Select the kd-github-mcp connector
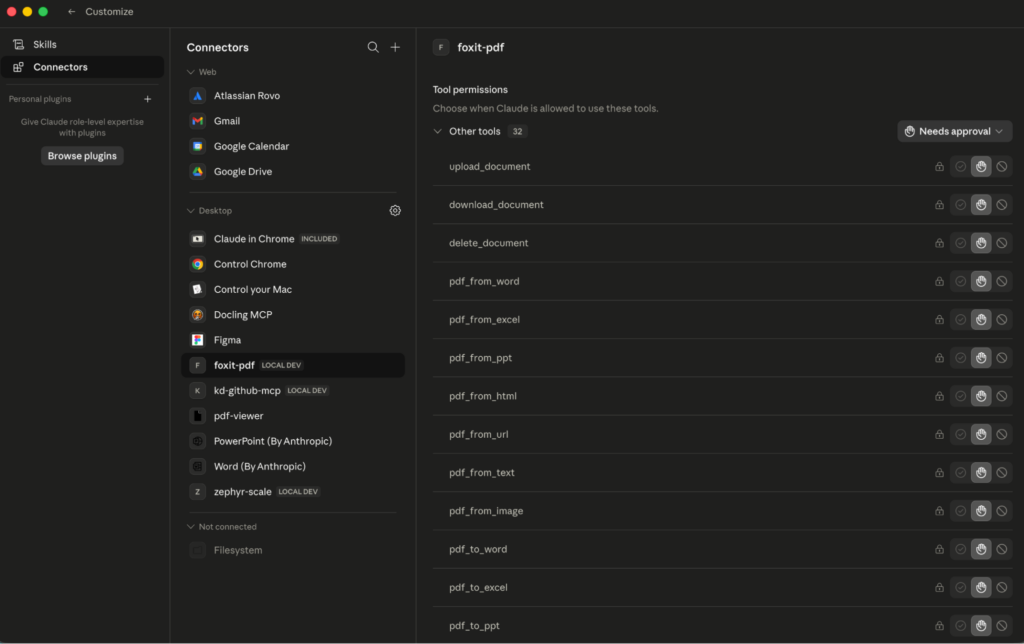 pos(293,391)
